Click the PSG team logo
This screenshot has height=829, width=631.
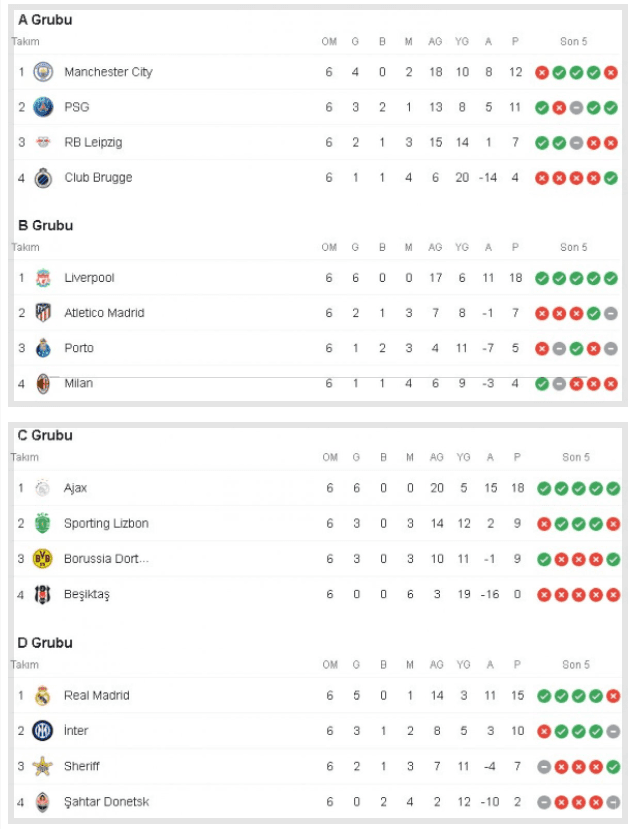[x=43, y=107]
